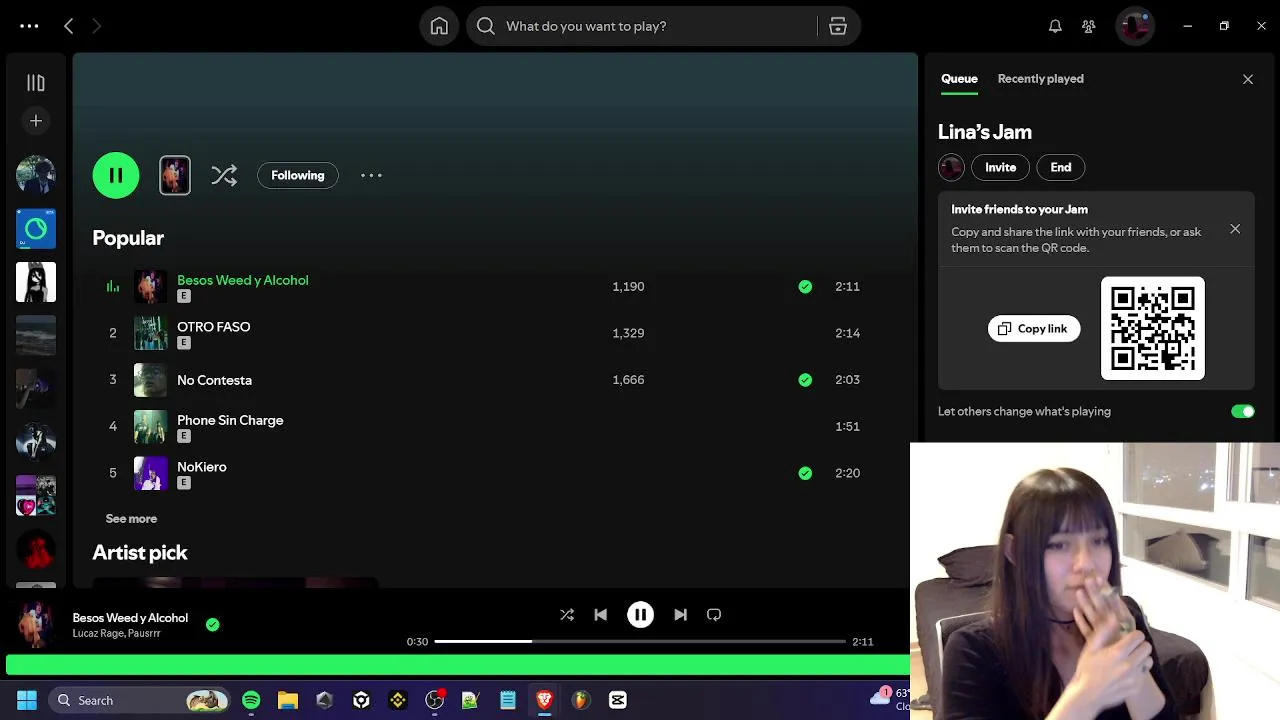Open Friend Activity icon

[x=1089, y=26]
